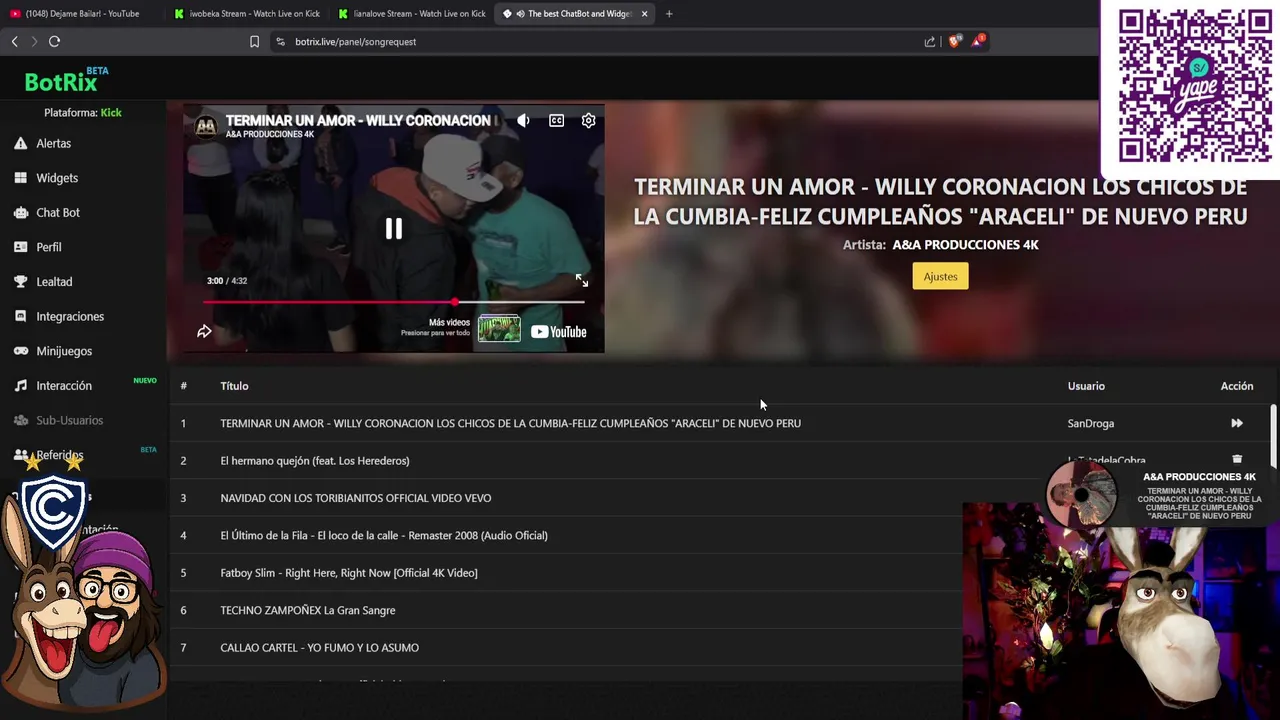The image size is (1280, 720).
Task: Close the BotRix ChatBot browser tab
Action: click(x=644, y=14)
